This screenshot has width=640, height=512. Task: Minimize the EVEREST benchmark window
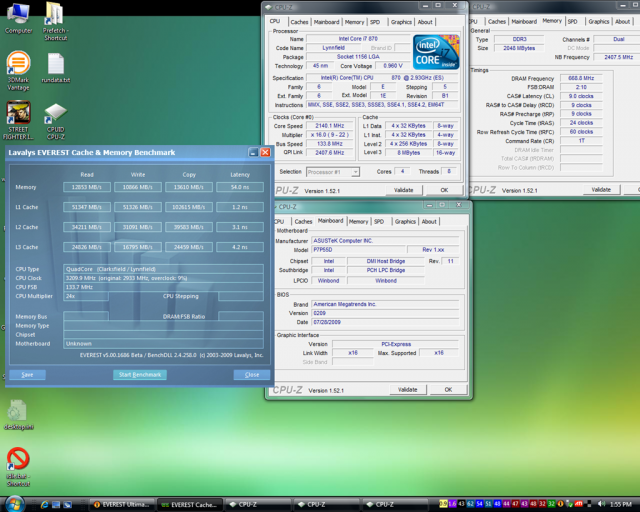pyautogui.click(x=253, y=152)
